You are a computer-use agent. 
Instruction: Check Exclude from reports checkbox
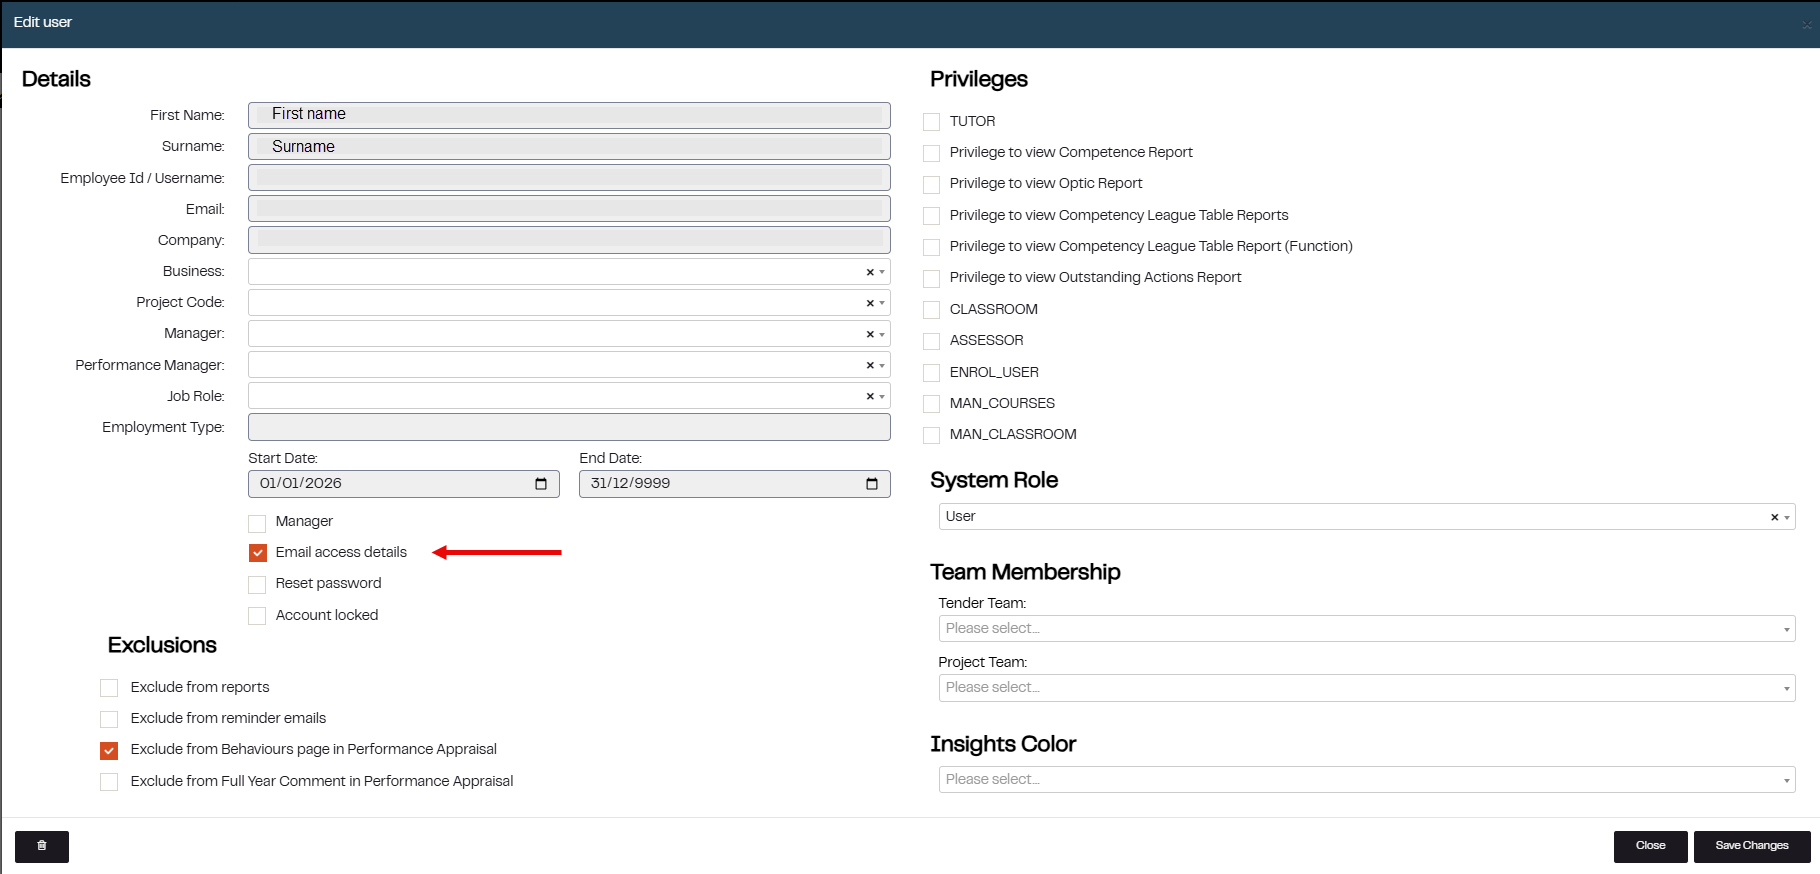(109, 688)
